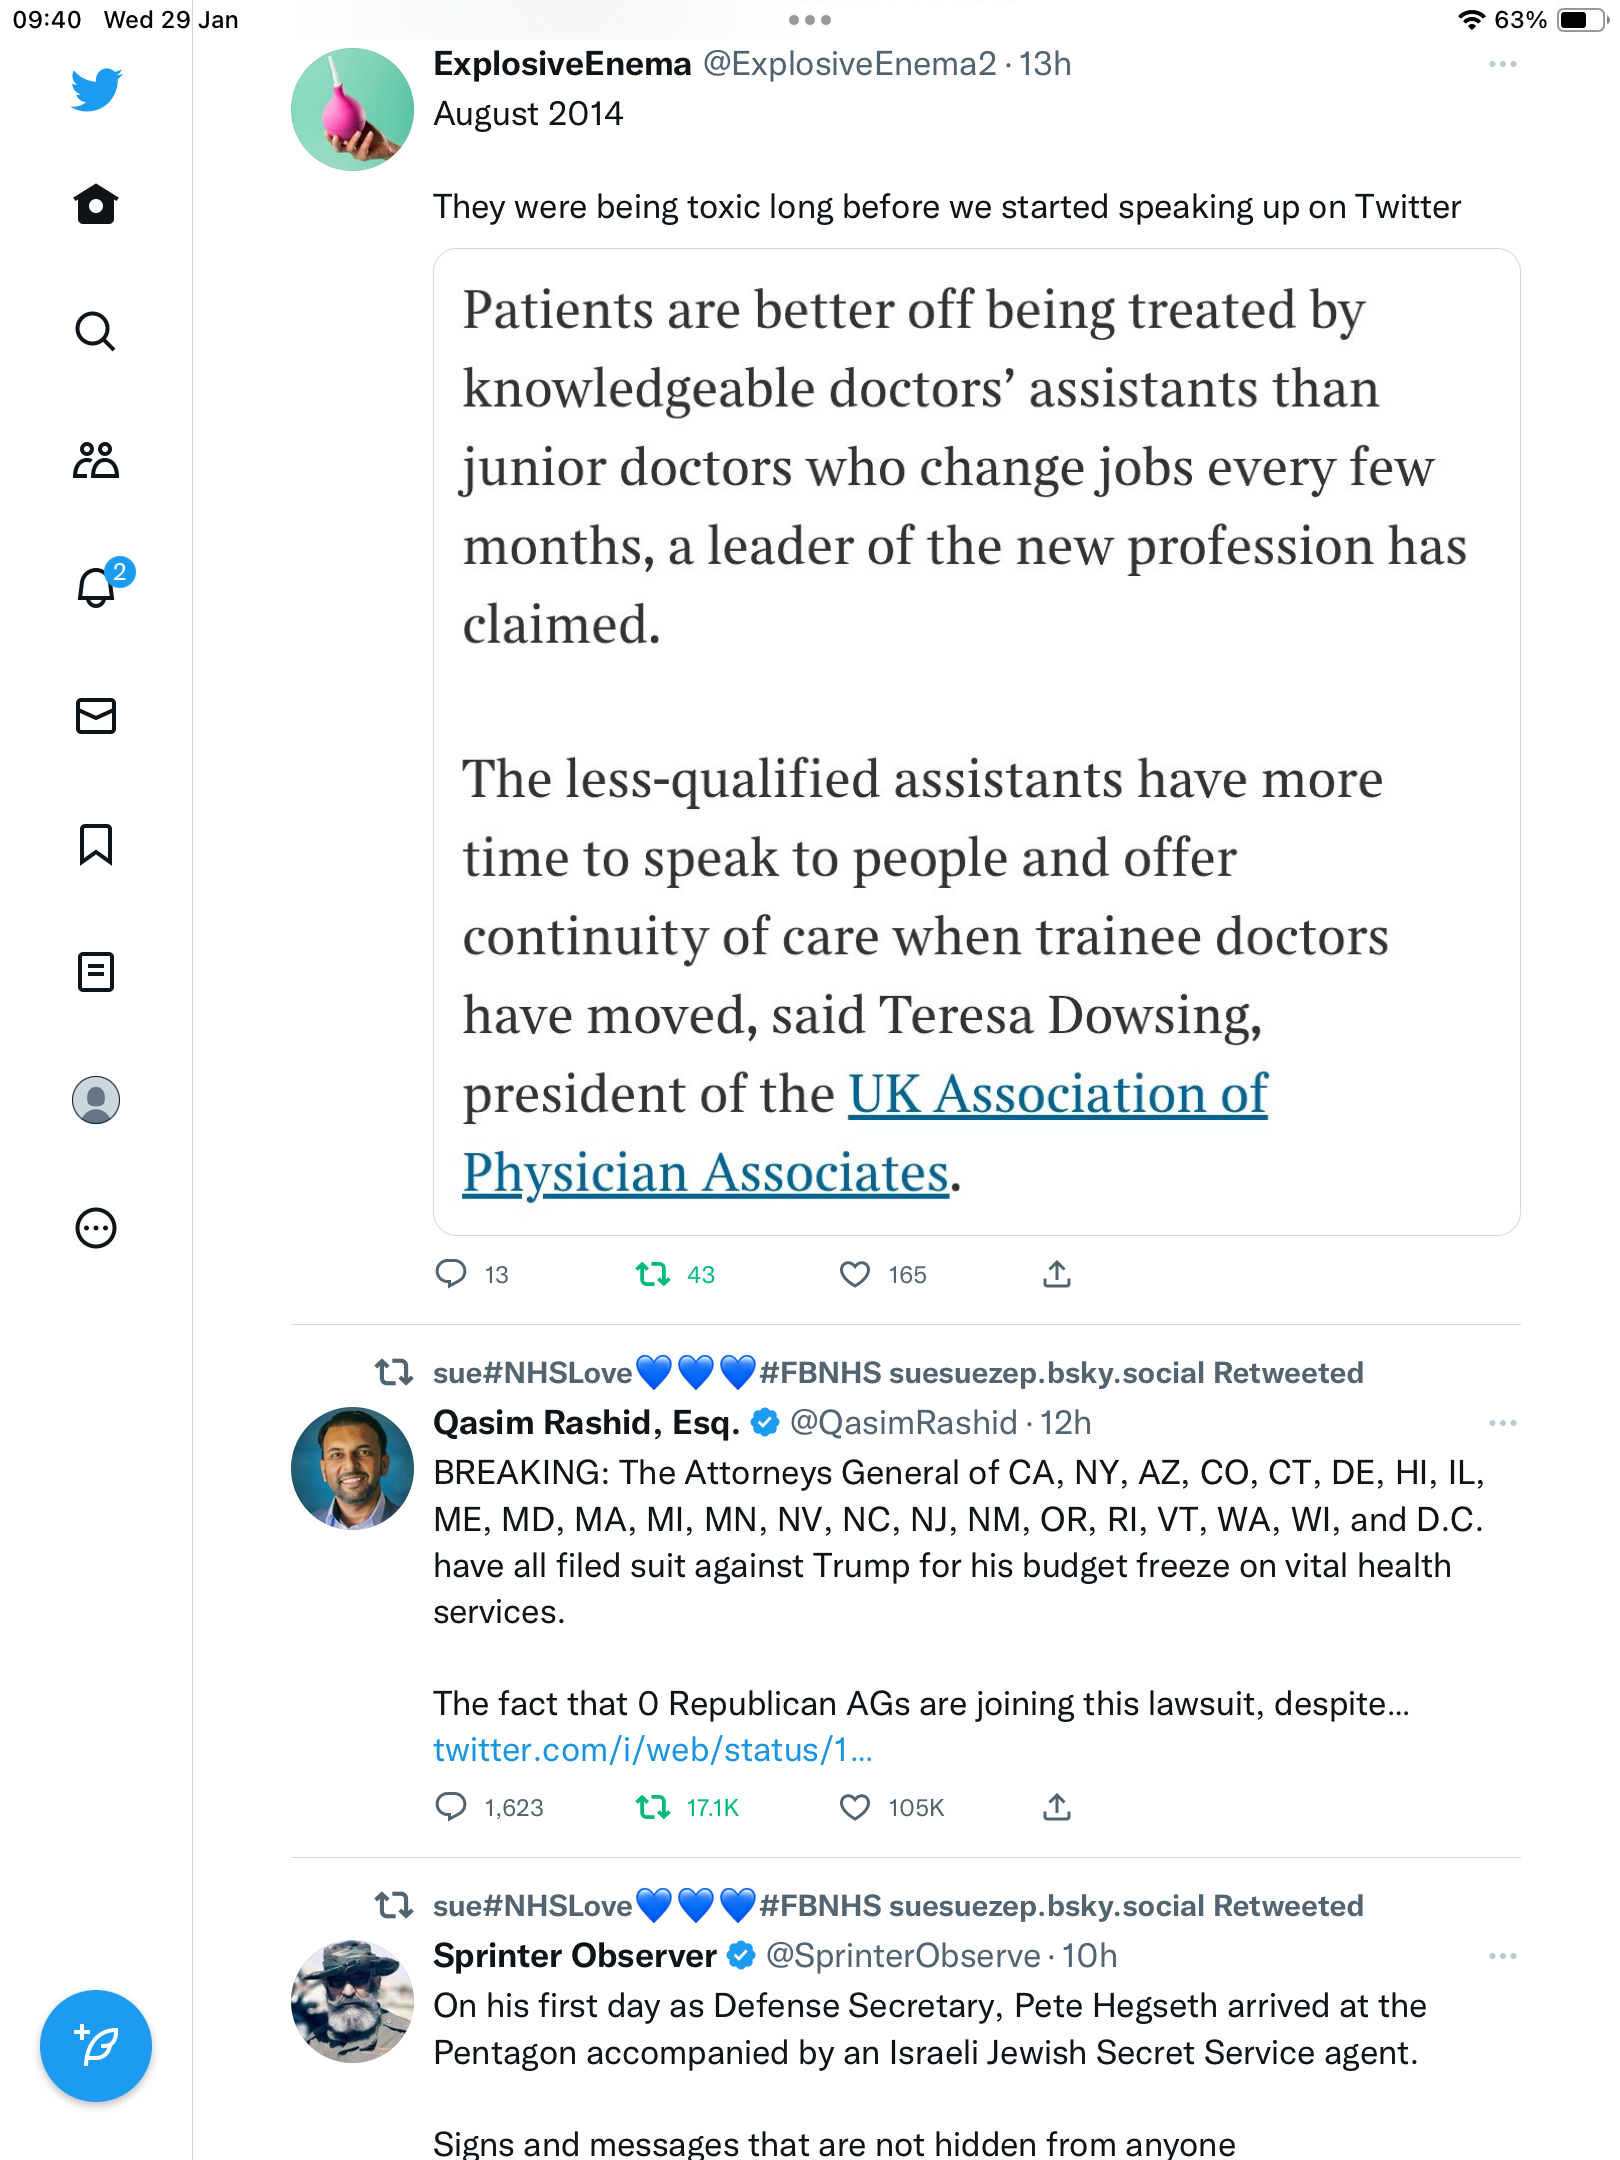
Task: Like the Qasim Rashid tweet
Action: click(x=855, y=1807)
